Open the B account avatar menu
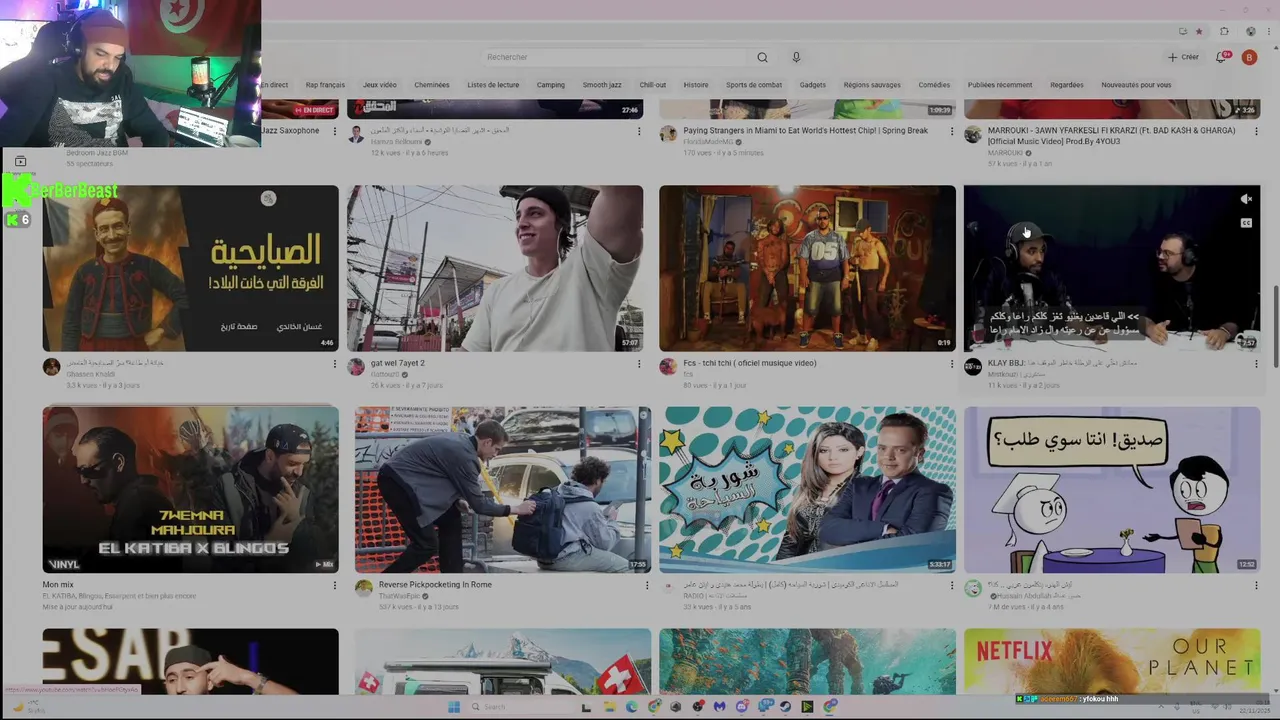 point(1248,57)
